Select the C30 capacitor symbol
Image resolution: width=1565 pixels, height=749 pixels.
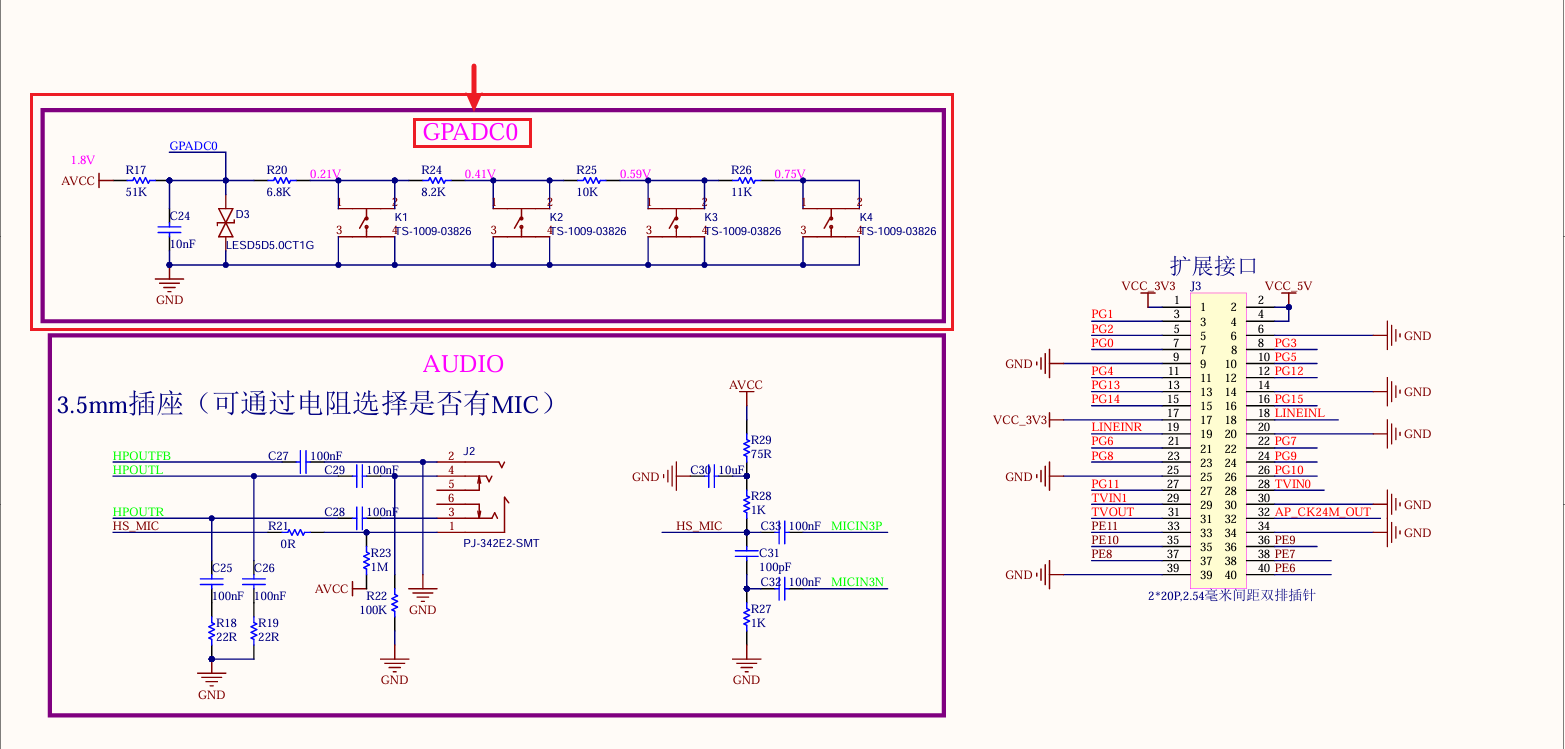click(711, 477)
